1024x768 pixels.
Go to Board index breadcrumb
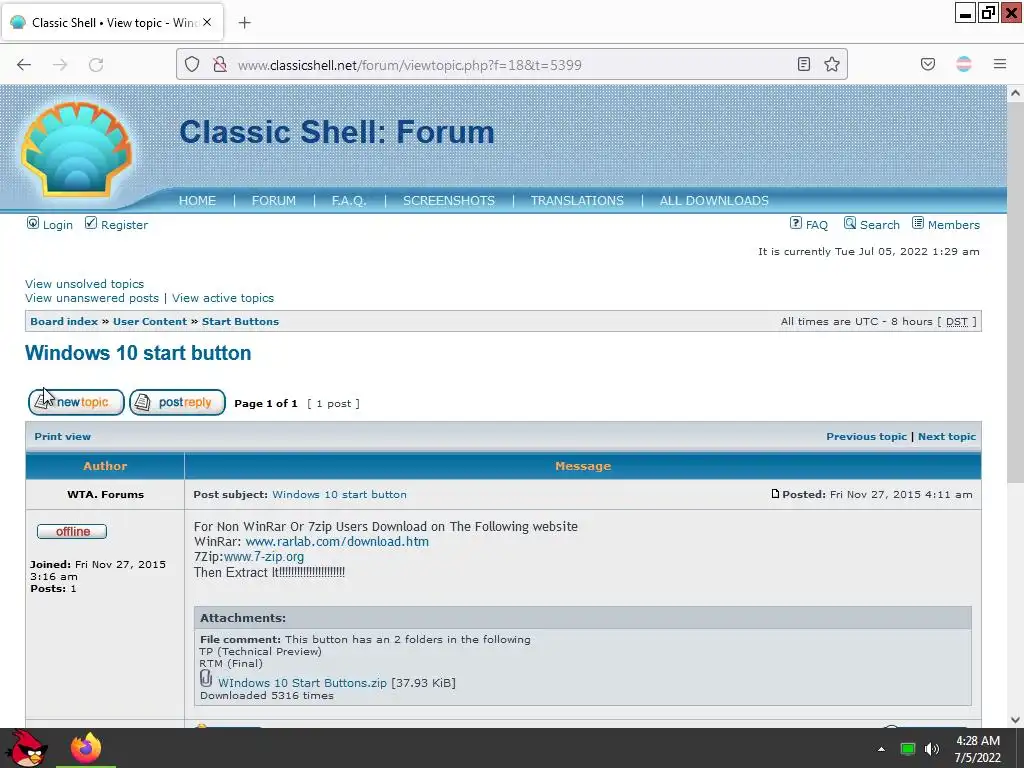tap(64, 321)
